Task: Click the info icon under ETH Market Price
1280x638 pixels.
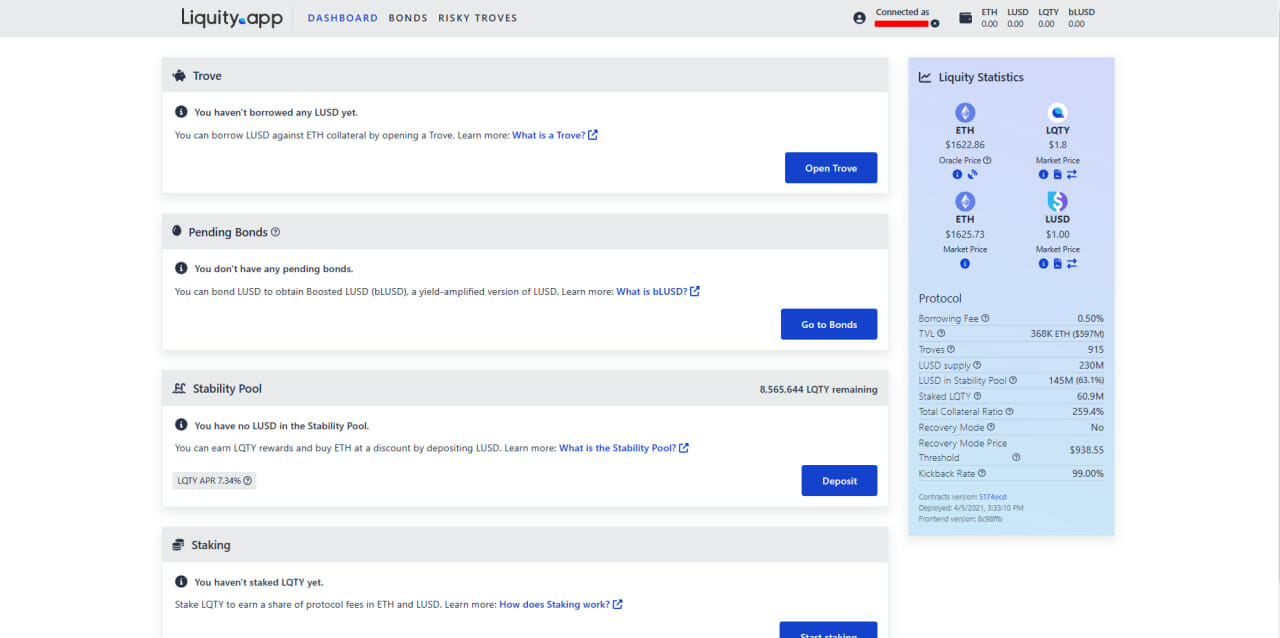Action: 965,264
